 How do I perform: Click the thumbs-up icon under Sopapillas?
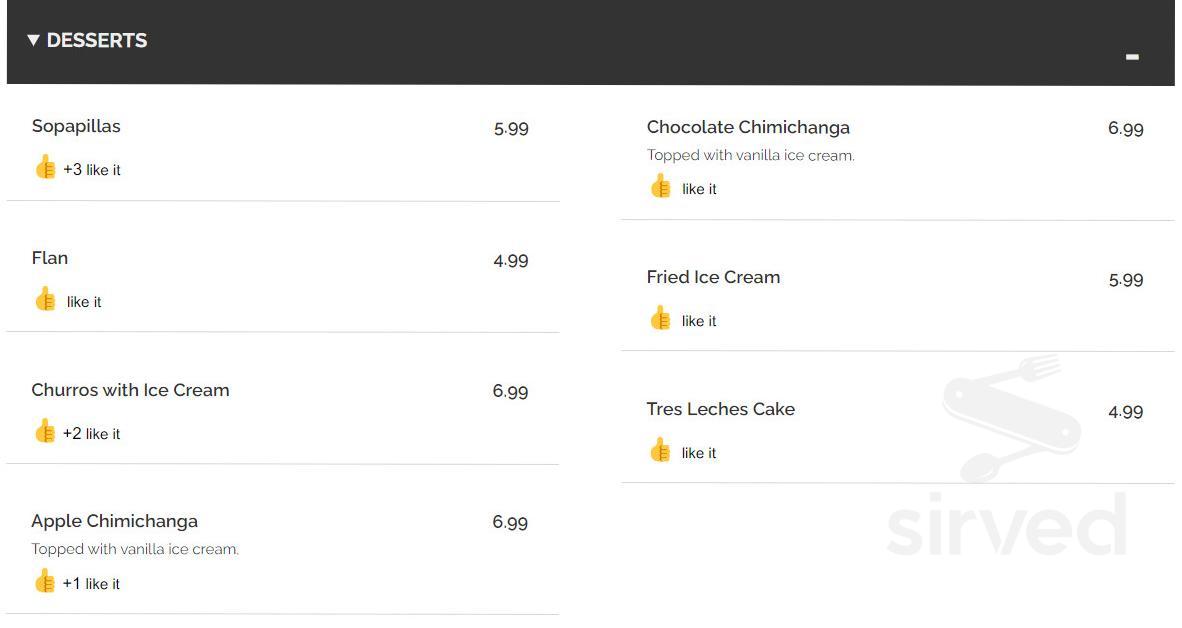[x=45, y=168]
